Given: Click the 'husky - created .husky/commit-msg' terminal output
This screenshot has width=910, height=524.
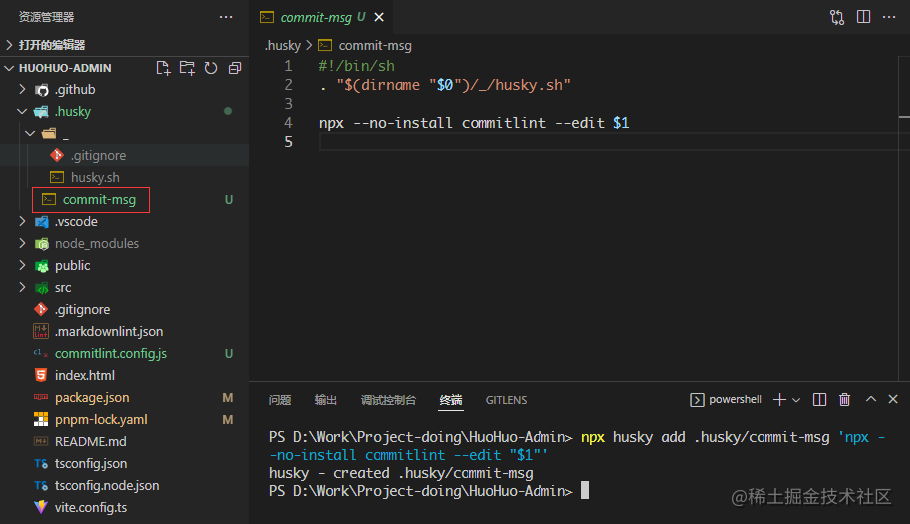Looking at the screenshot, I should pyautogui.click(x=401, y=473).
